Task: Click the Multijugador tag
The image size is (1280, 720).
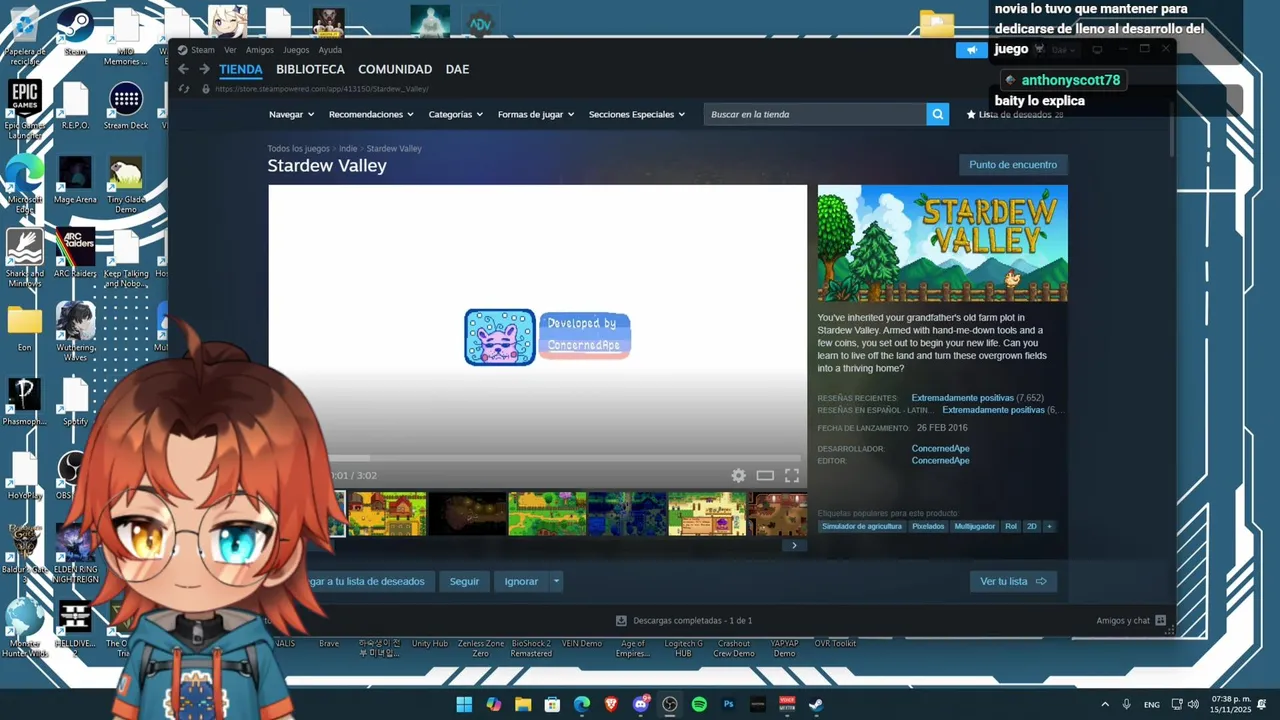Action: pos(975,526)
